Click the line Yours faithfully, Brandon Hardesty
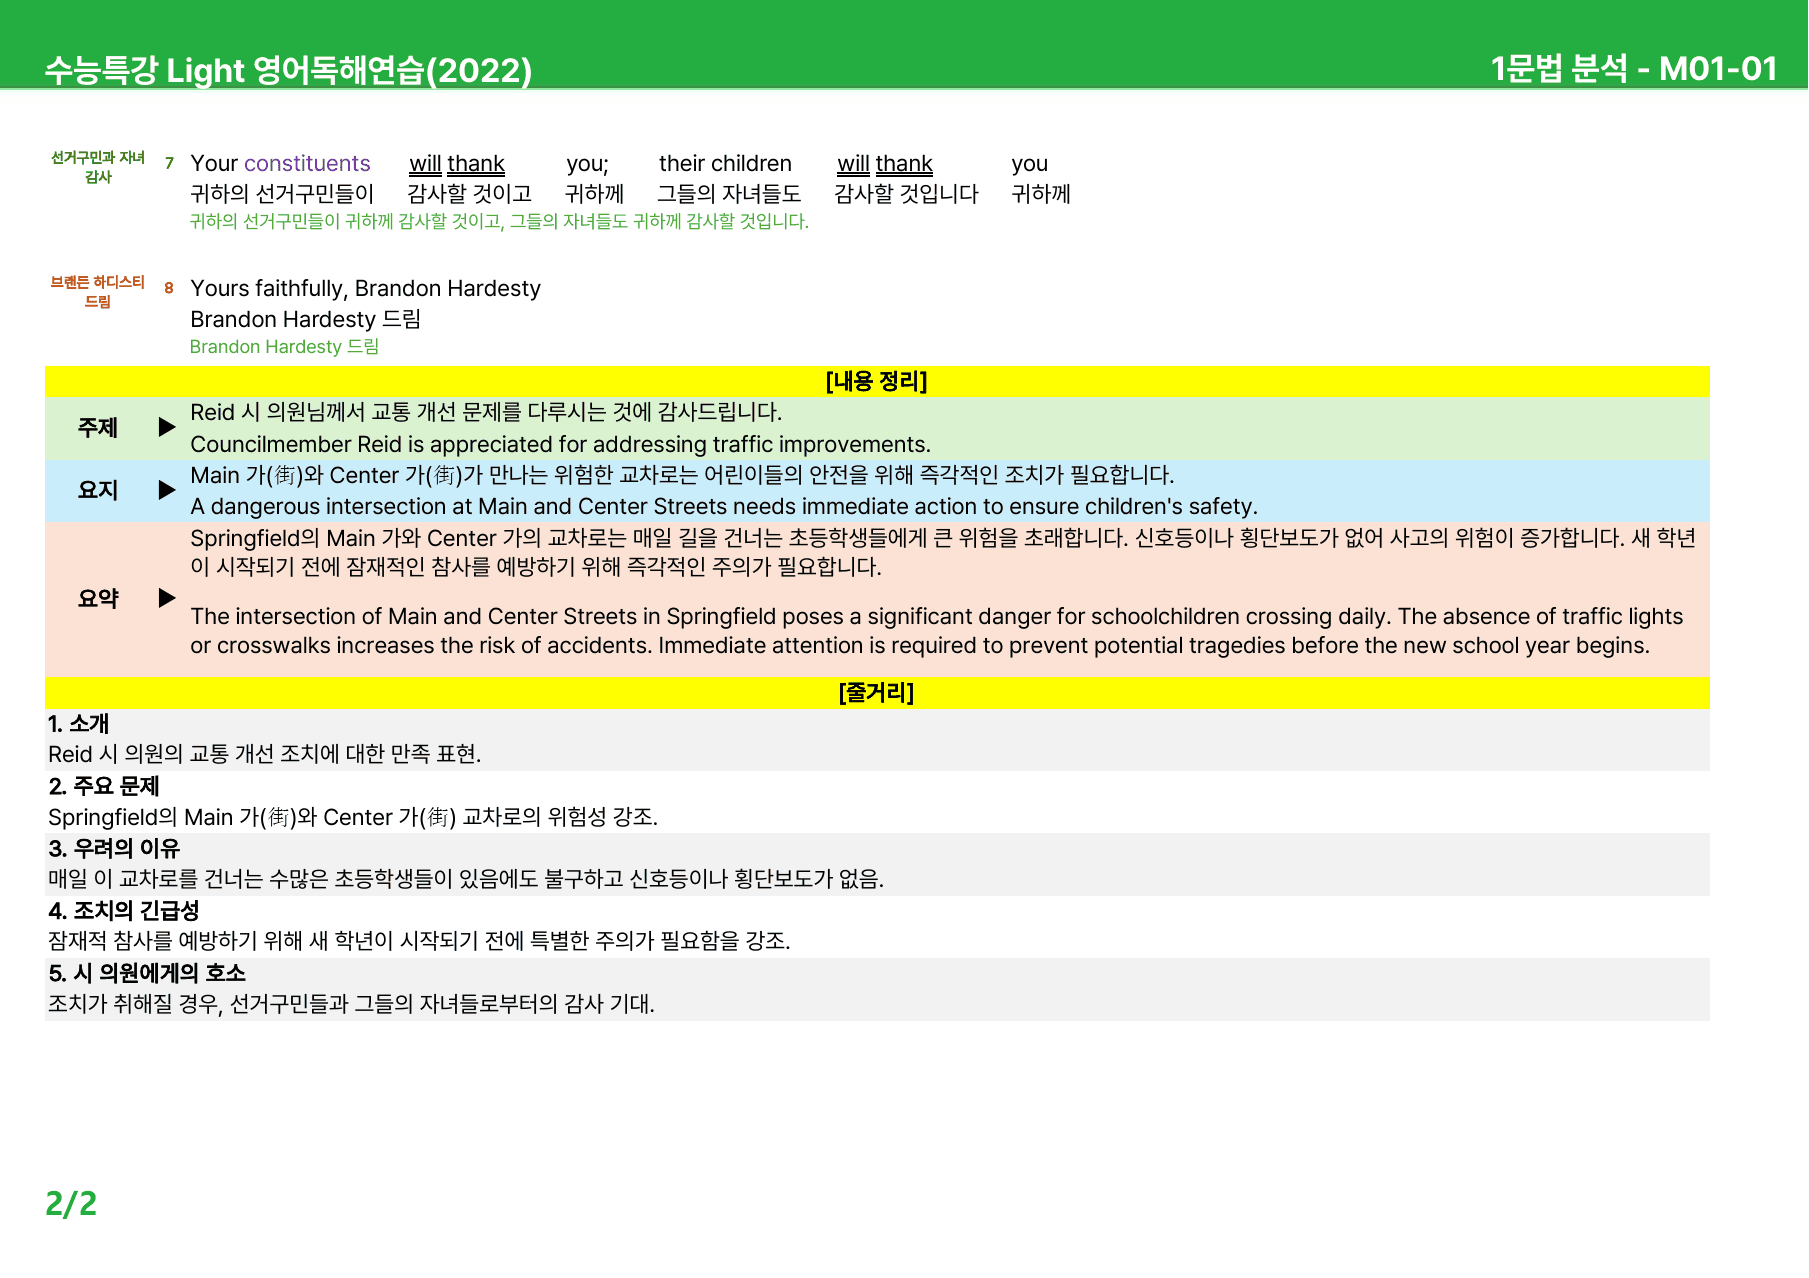1809x1278 pixels. tap(365, 288)
